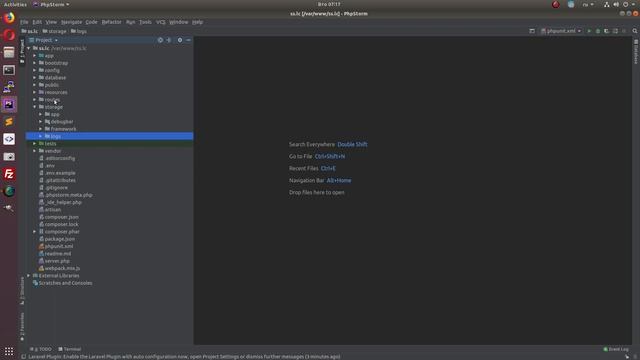The image size is (640, 360).
Task: Click the PhpStorm icon in the dock
Action: (x=9, y=104)
